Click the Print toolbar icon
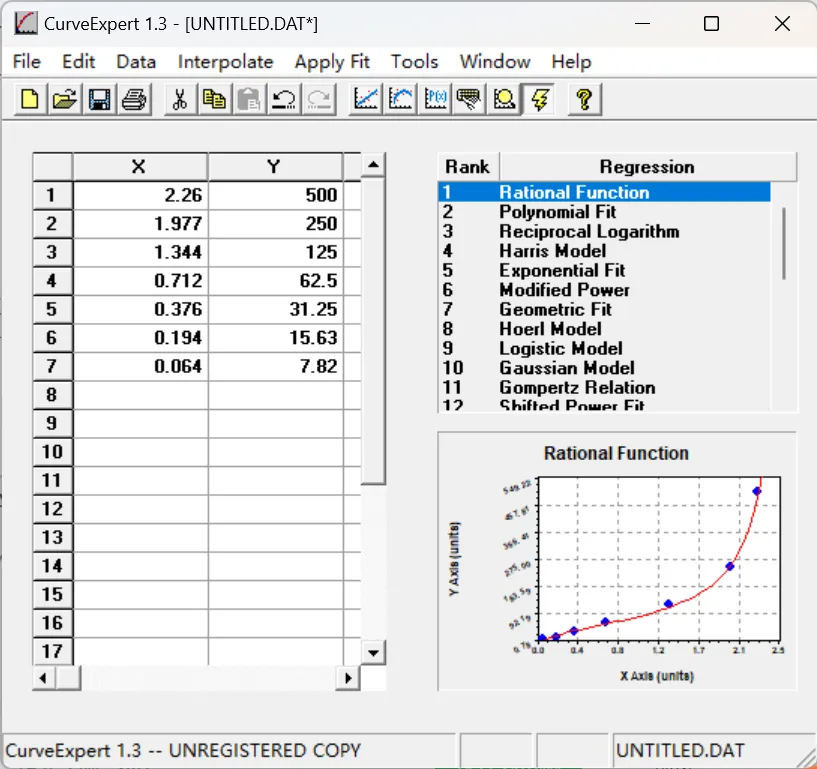 tap(134, 99)
